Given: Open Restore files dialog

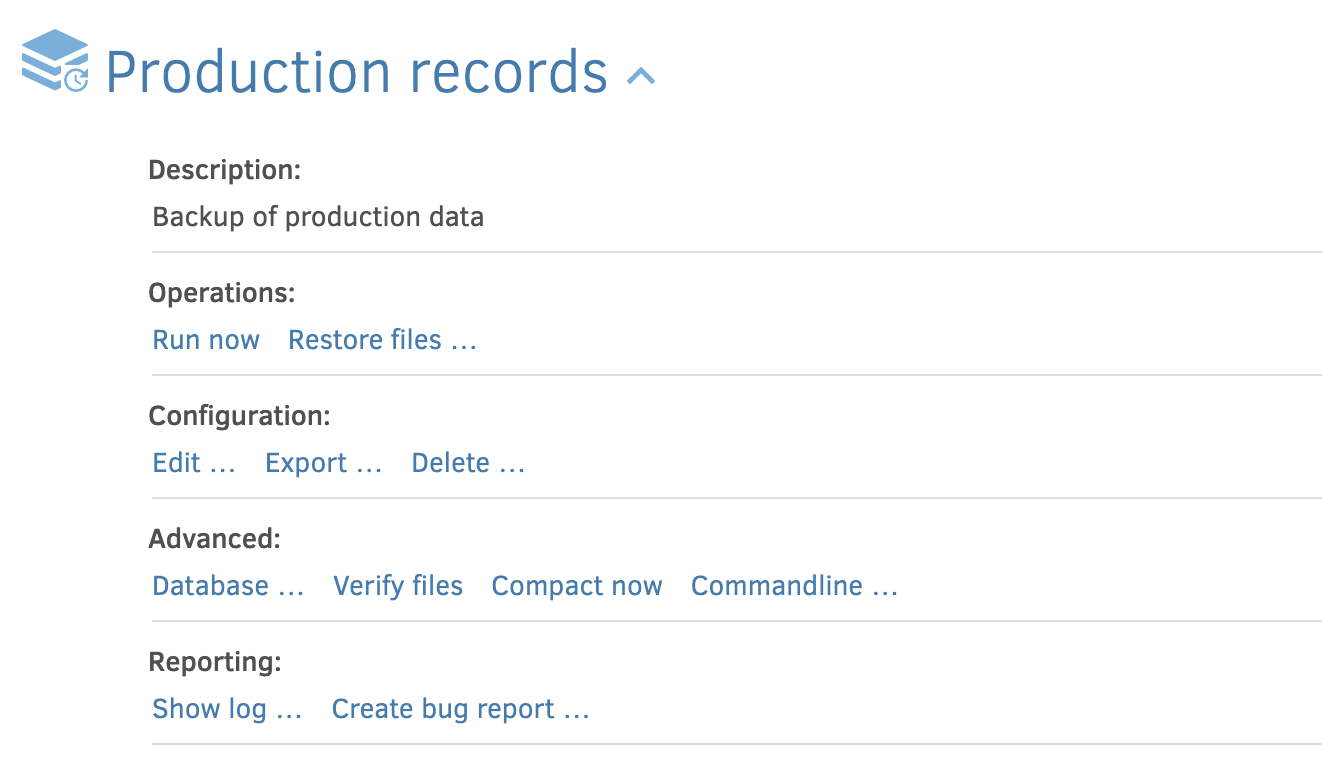Looking at the screenshot, I should (x=382, y=340).
